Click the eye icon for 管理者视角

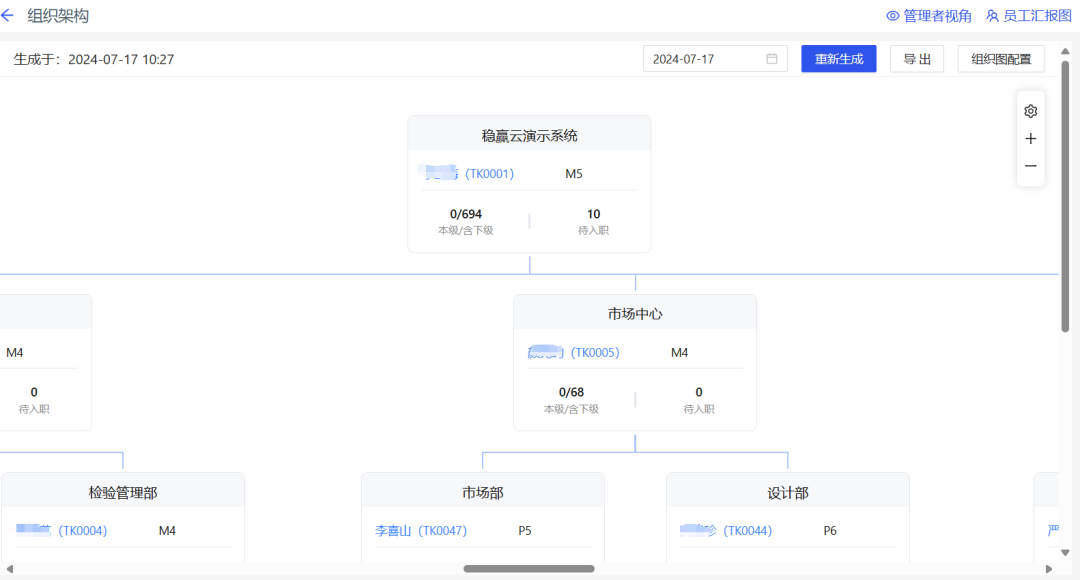[x=893, y=16]
